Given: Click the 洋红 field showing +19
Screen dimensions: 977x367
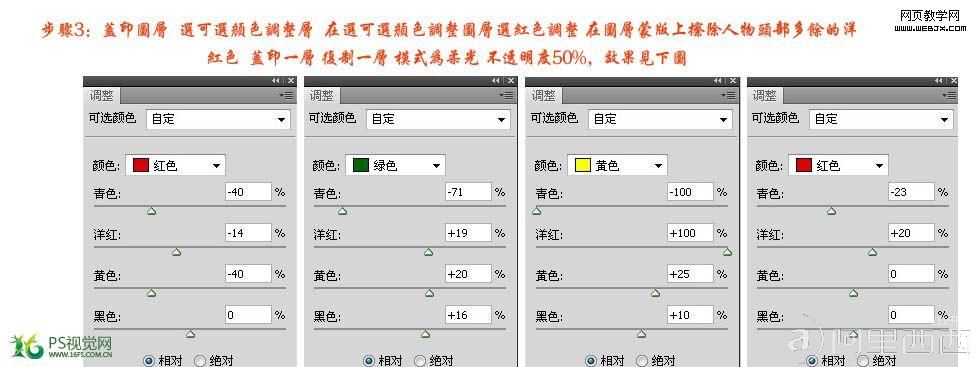Looking at the screenshot, I should 469,233.
